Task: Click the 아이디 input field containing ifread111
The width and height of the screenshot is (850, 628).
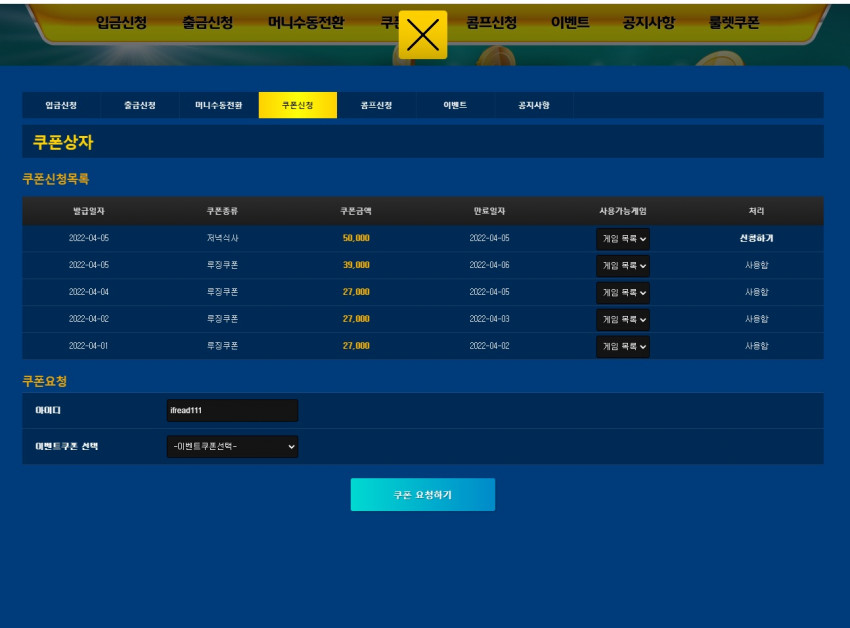Action: click(x=233, y=411)
